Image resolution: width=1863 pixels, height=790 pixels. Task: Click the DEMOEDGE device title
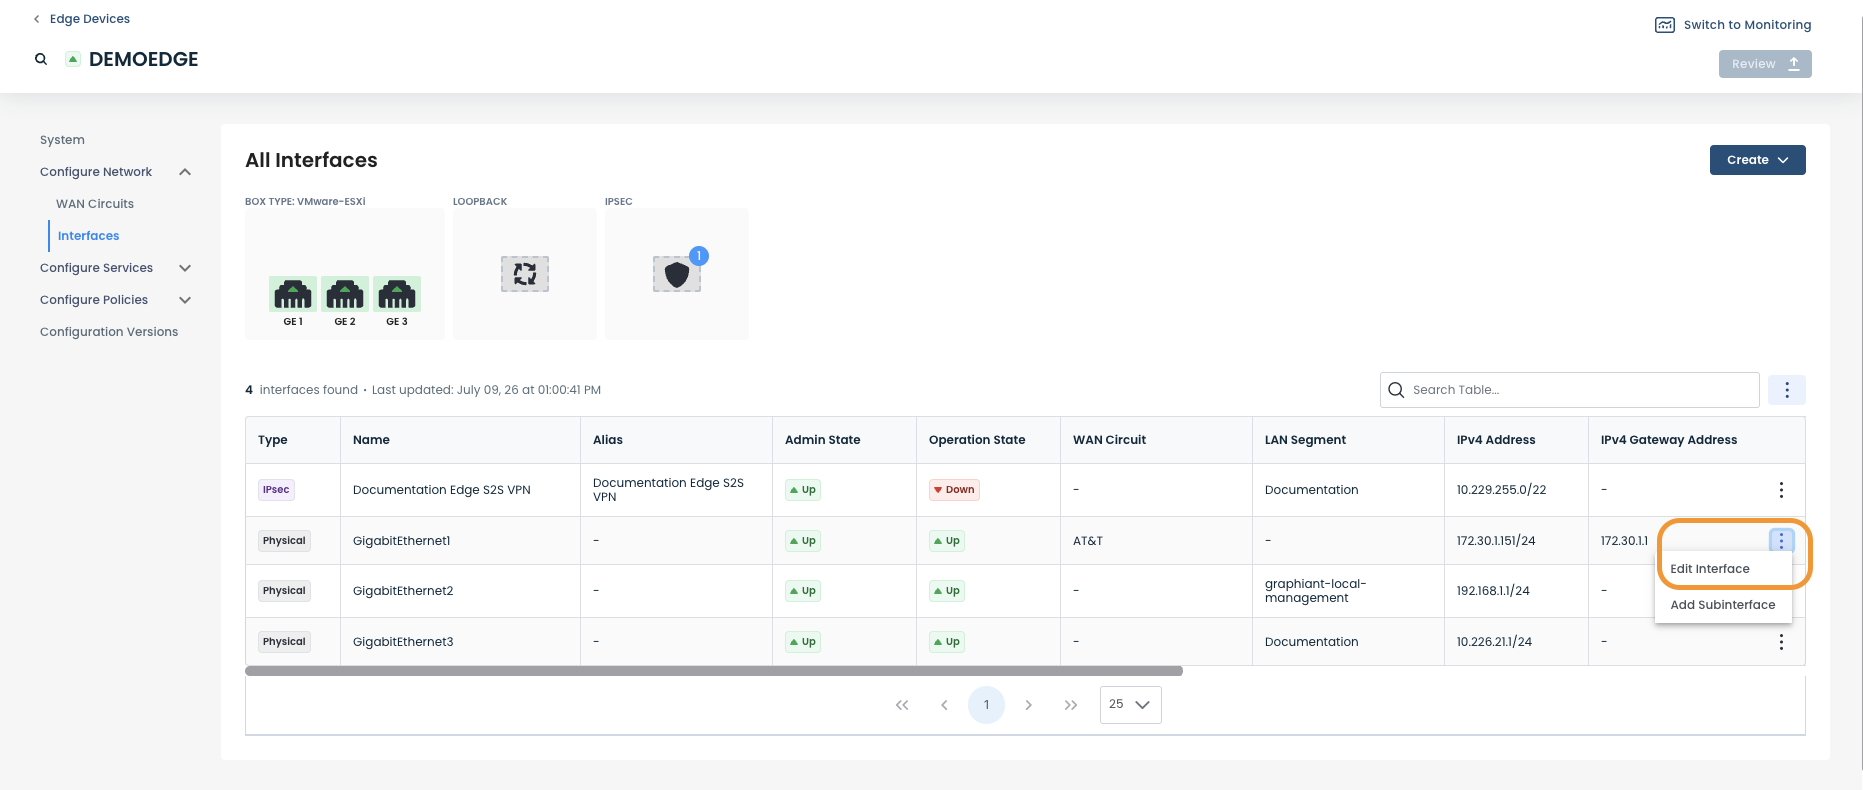[x=143, y=59]
